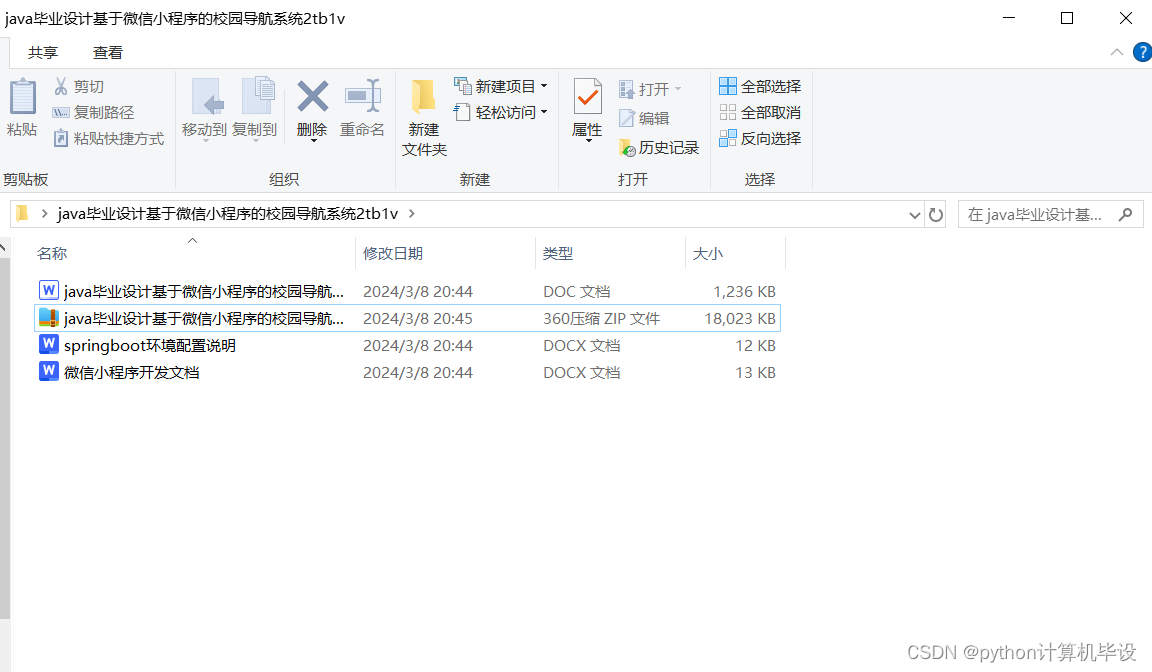
Task: Open the dropdown arrow under Delete (删除)
Action: [314, 141]
